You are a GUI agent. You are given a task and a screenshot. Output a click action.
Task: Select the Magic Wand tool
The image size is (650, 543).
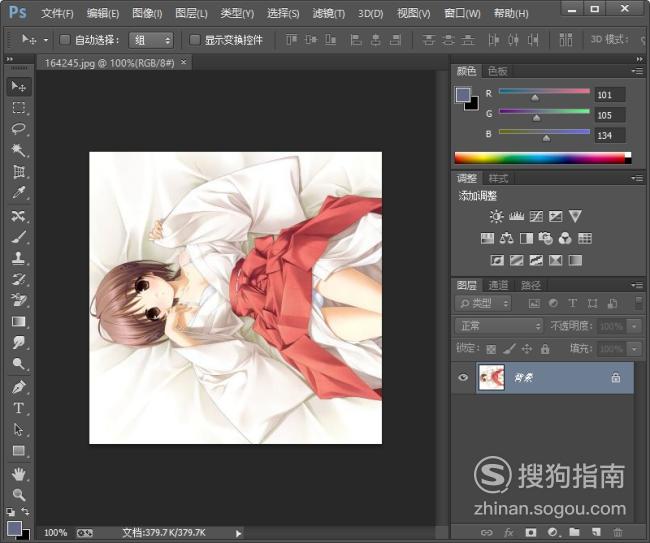19,150
